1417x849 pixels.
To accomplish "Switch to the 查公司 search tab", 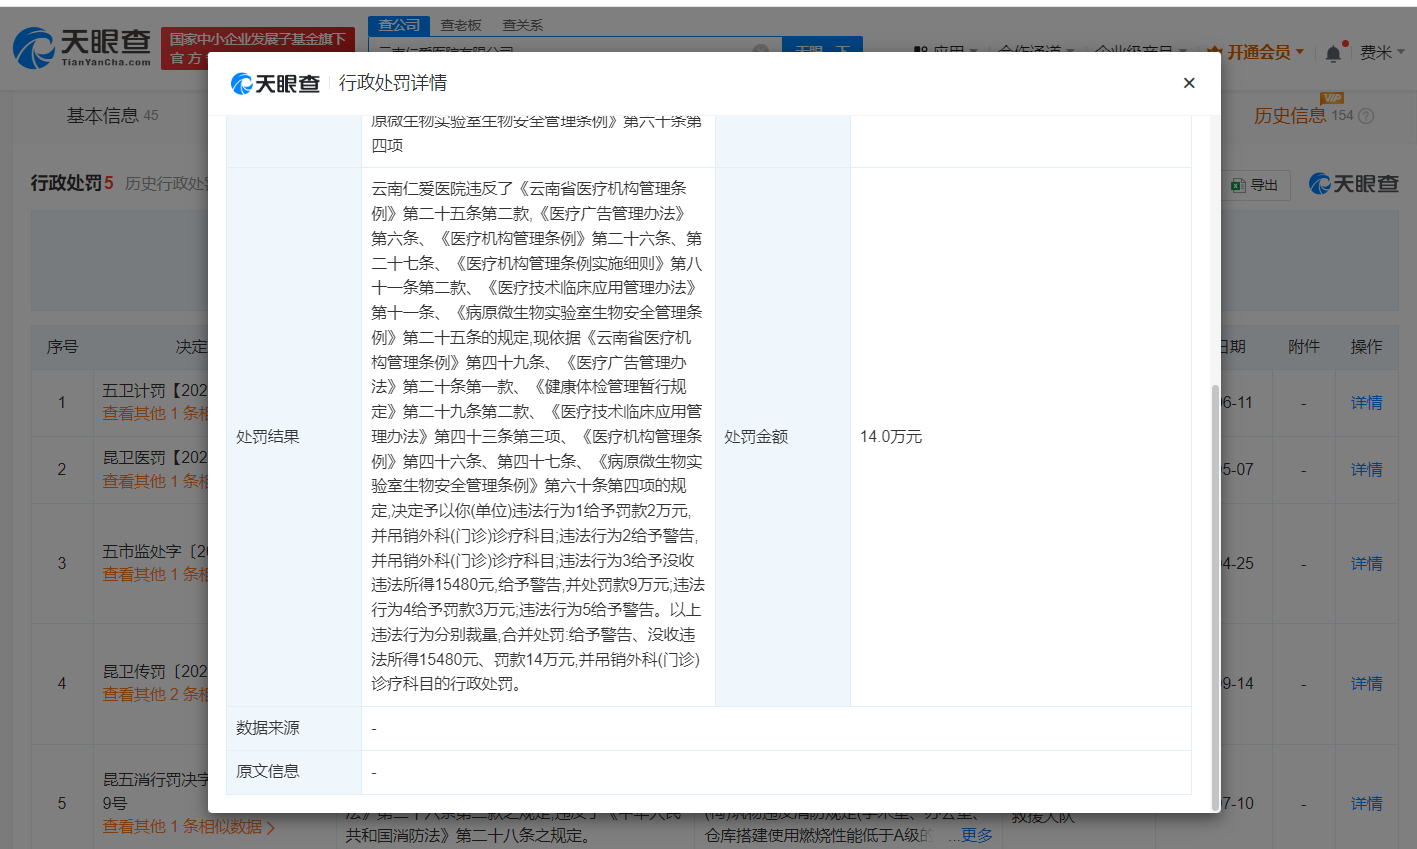I will click(x=399, y=25).
